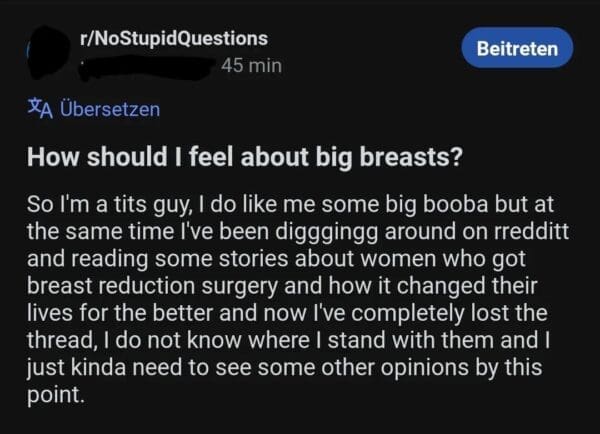
Task: Click the redacted username beside the timestamp
Action: [x=150, y=65]
